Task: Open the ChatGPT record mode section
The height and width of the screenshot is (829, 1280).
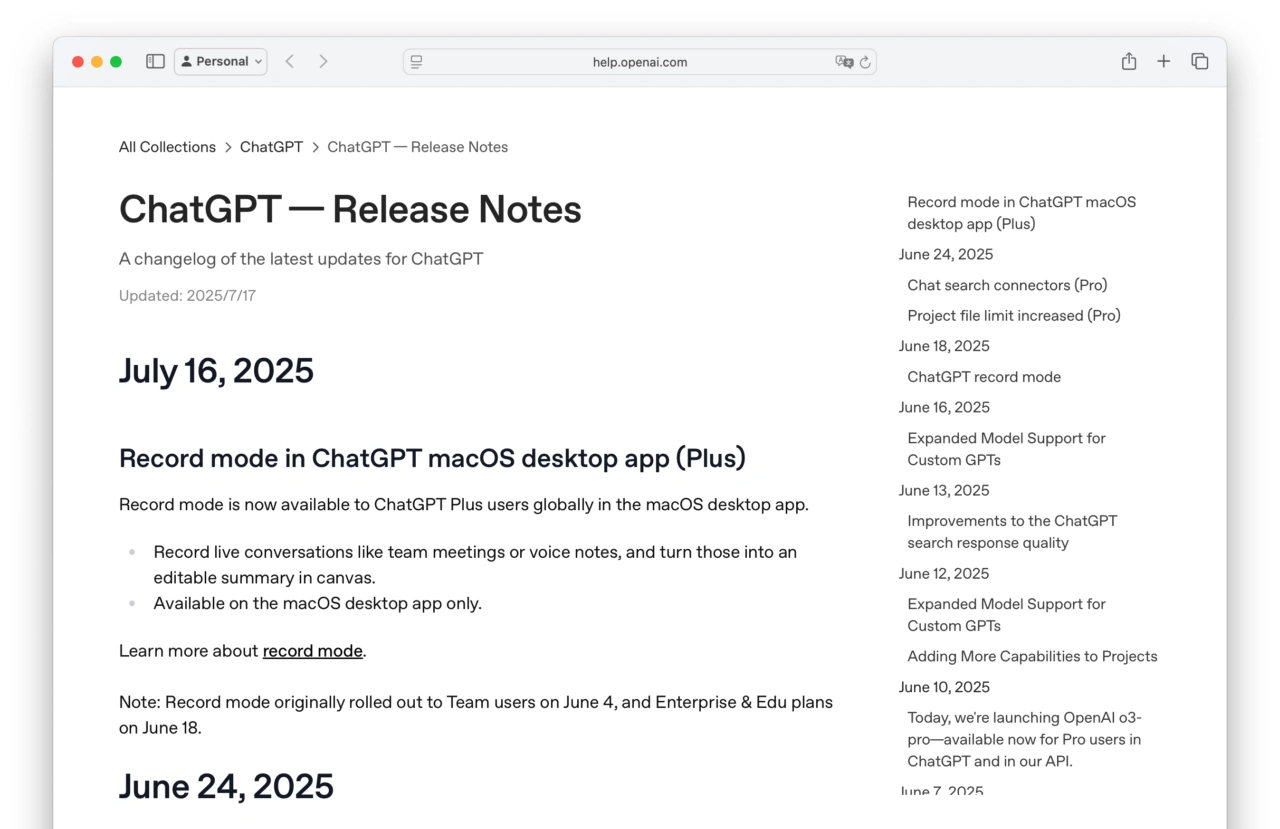Action: (983, 377)
